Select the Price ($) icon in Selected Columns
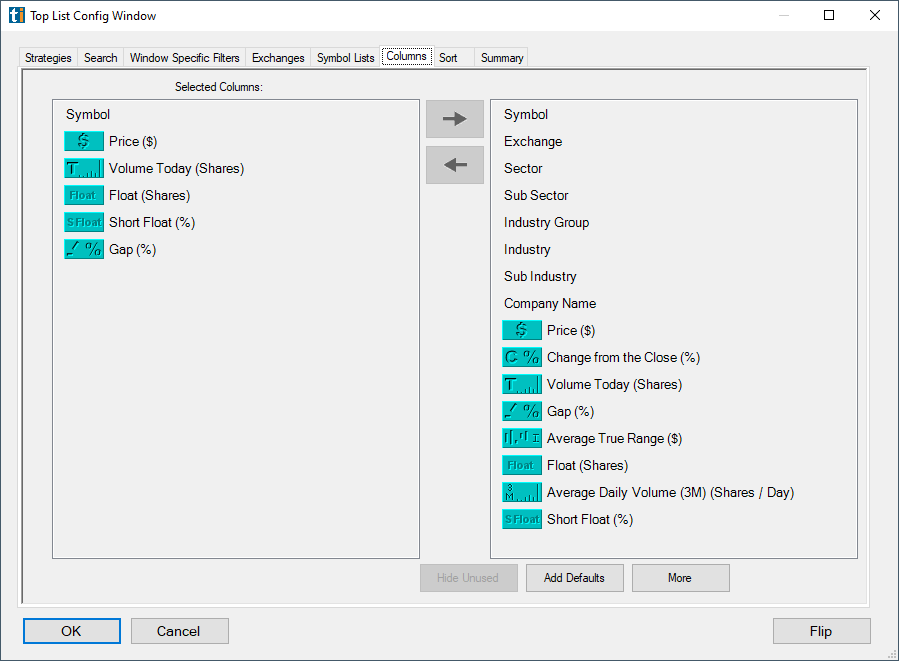 click(83, 141)
